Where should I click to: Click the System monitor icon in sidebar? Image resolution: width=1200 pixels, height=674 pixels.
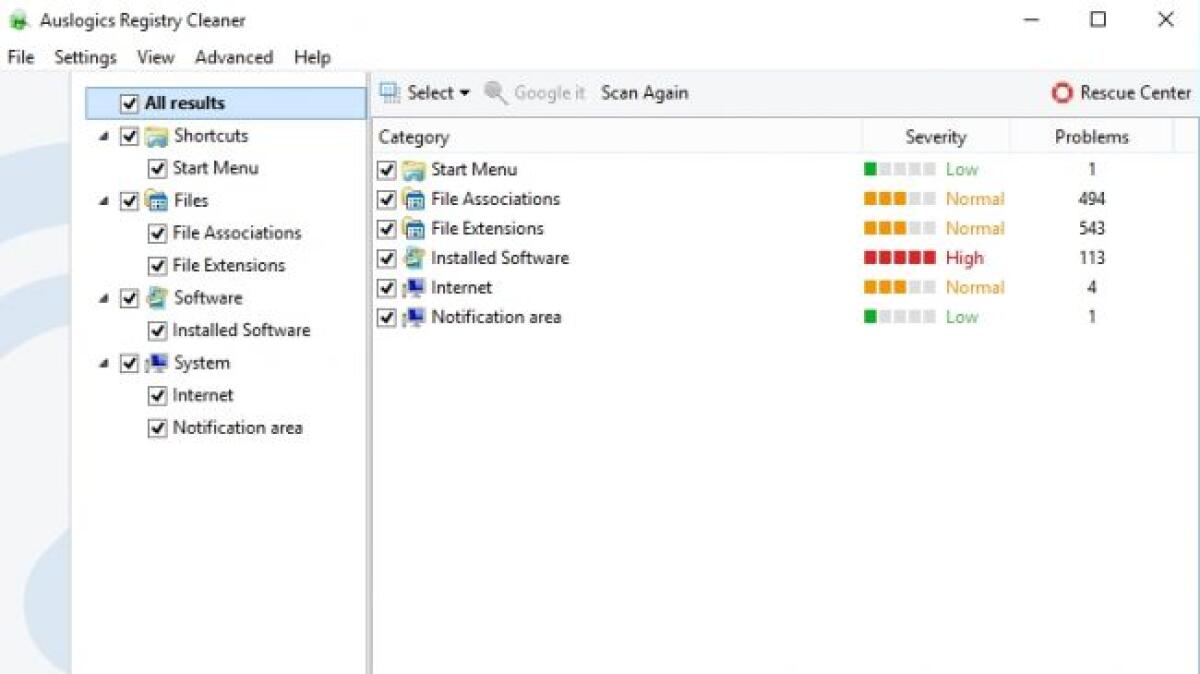[x=156, y=362]
